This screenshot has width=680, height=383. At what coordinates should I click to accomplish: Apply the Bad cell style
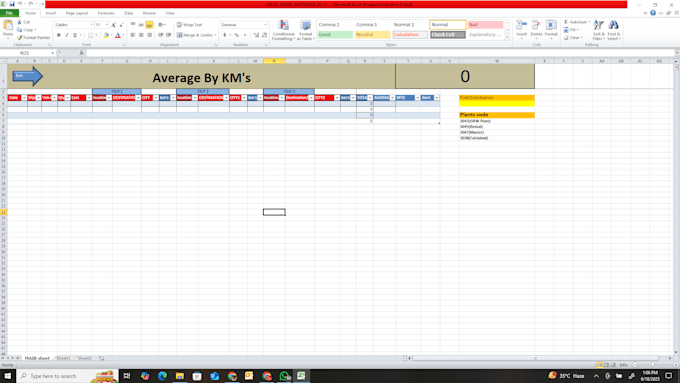485,25
